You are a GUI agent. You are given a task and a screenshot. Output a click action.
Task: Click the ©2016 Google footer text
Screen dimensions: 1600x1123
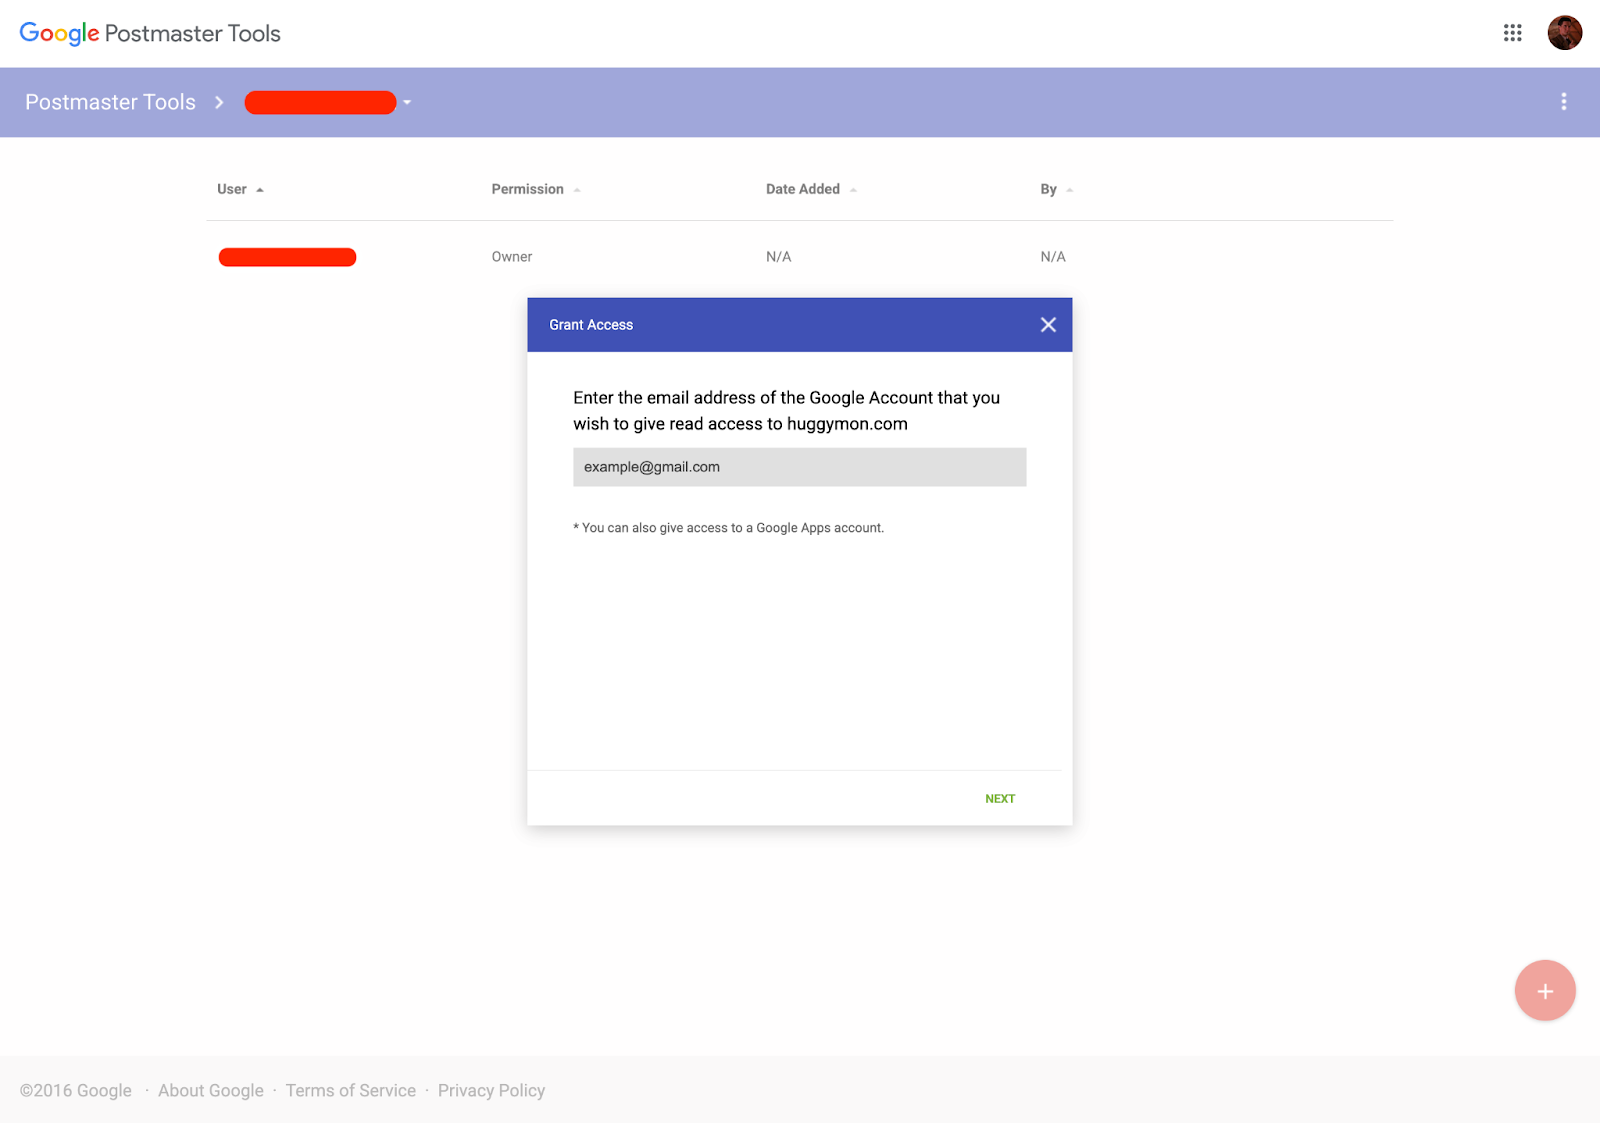[76, 1091]
